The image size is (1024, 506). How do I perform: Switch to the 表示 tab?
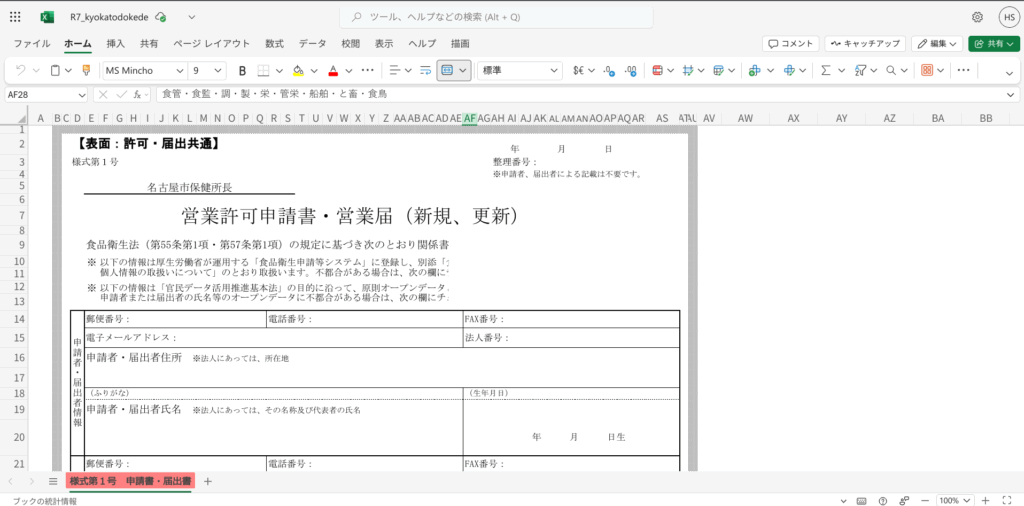pos(384,44)
